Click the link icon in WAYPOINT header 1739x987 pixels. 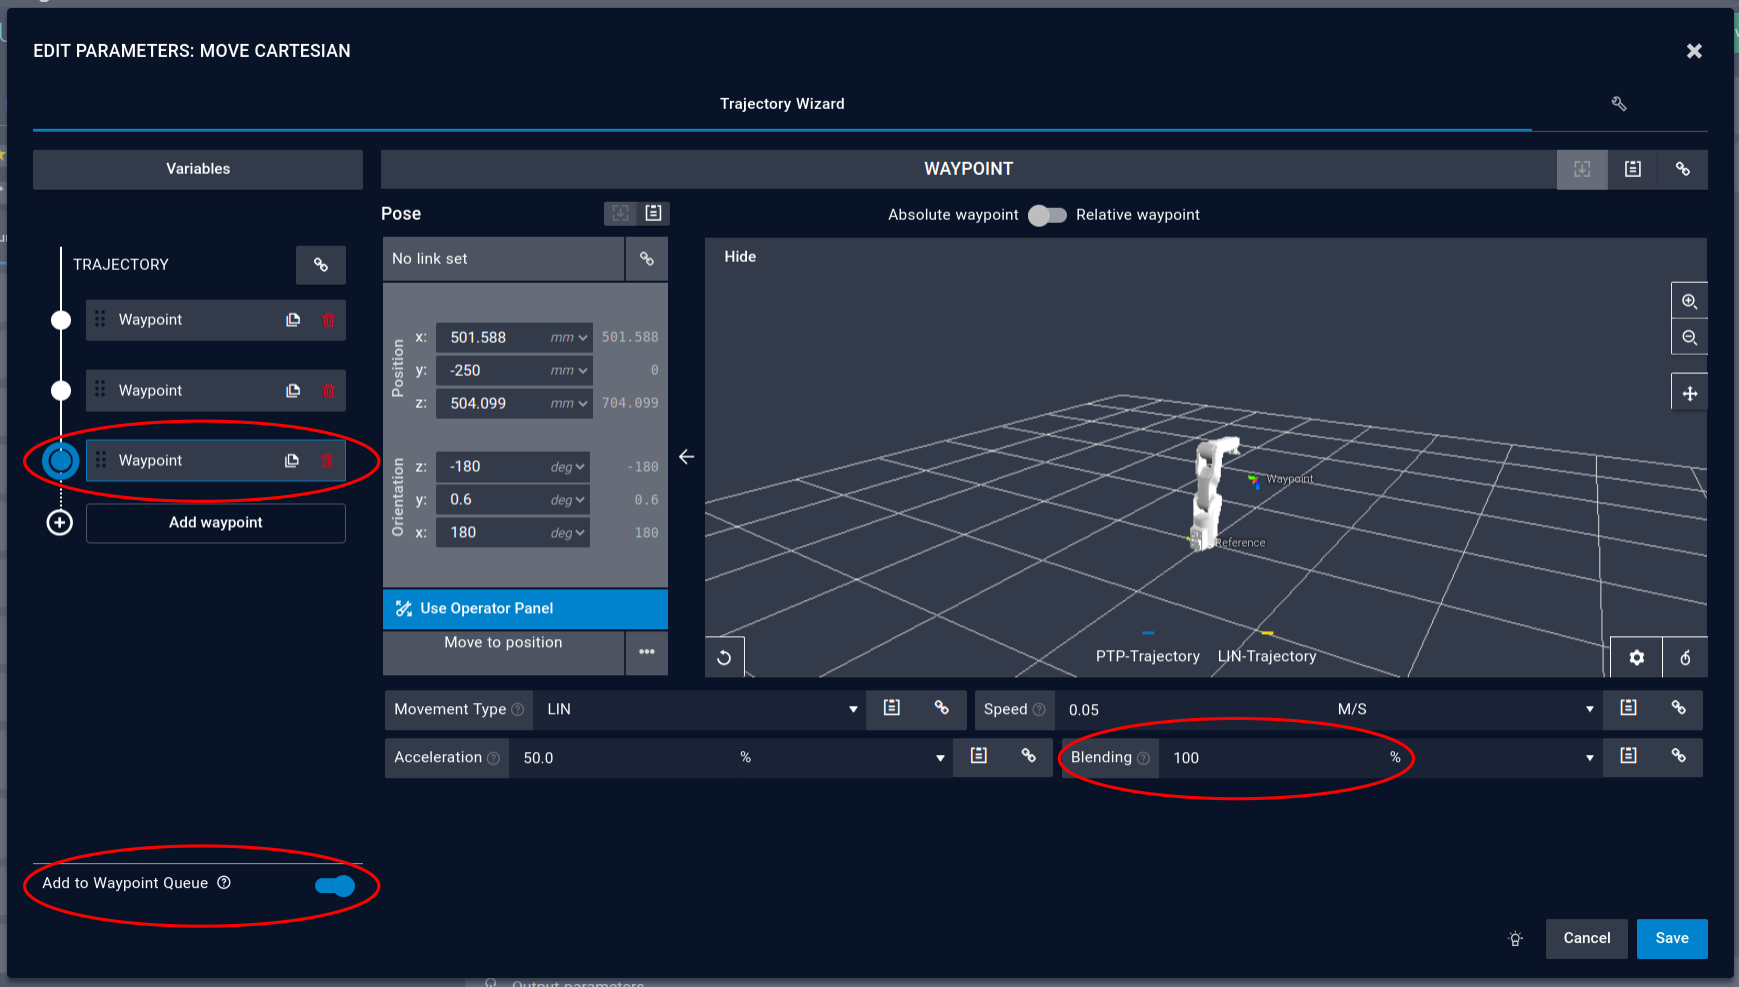click(1683, 169)
